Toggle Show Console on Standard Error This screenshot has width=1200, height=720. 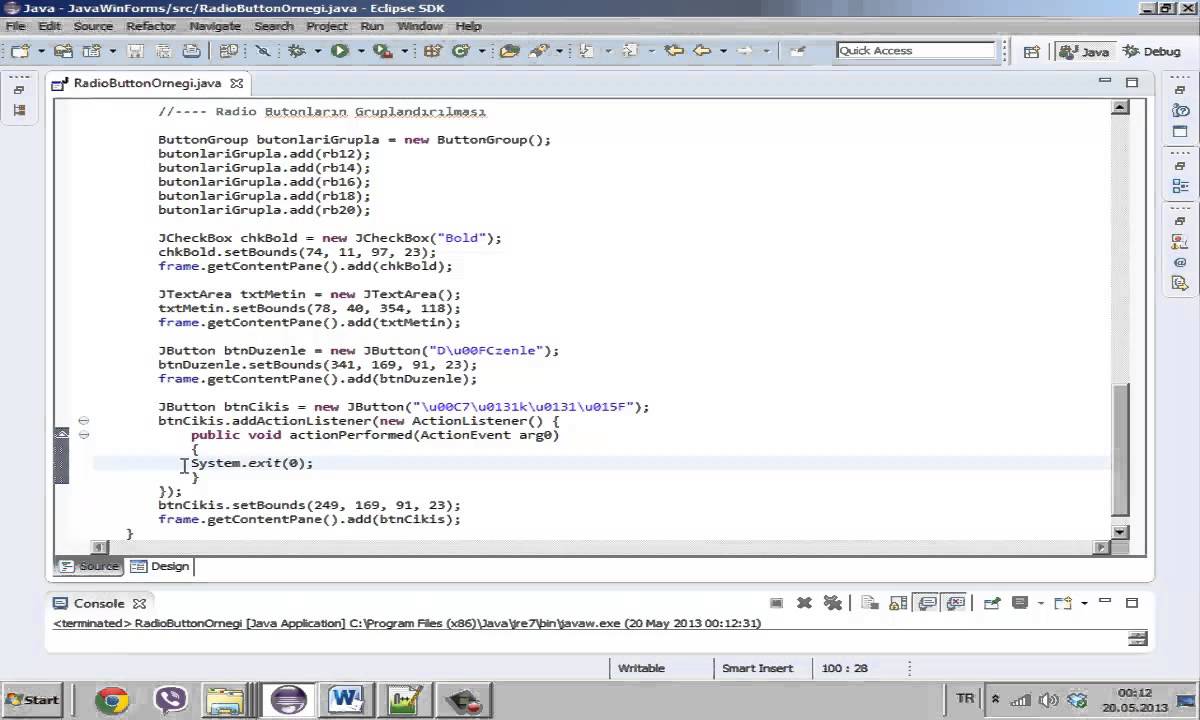(x=955, y=603)
